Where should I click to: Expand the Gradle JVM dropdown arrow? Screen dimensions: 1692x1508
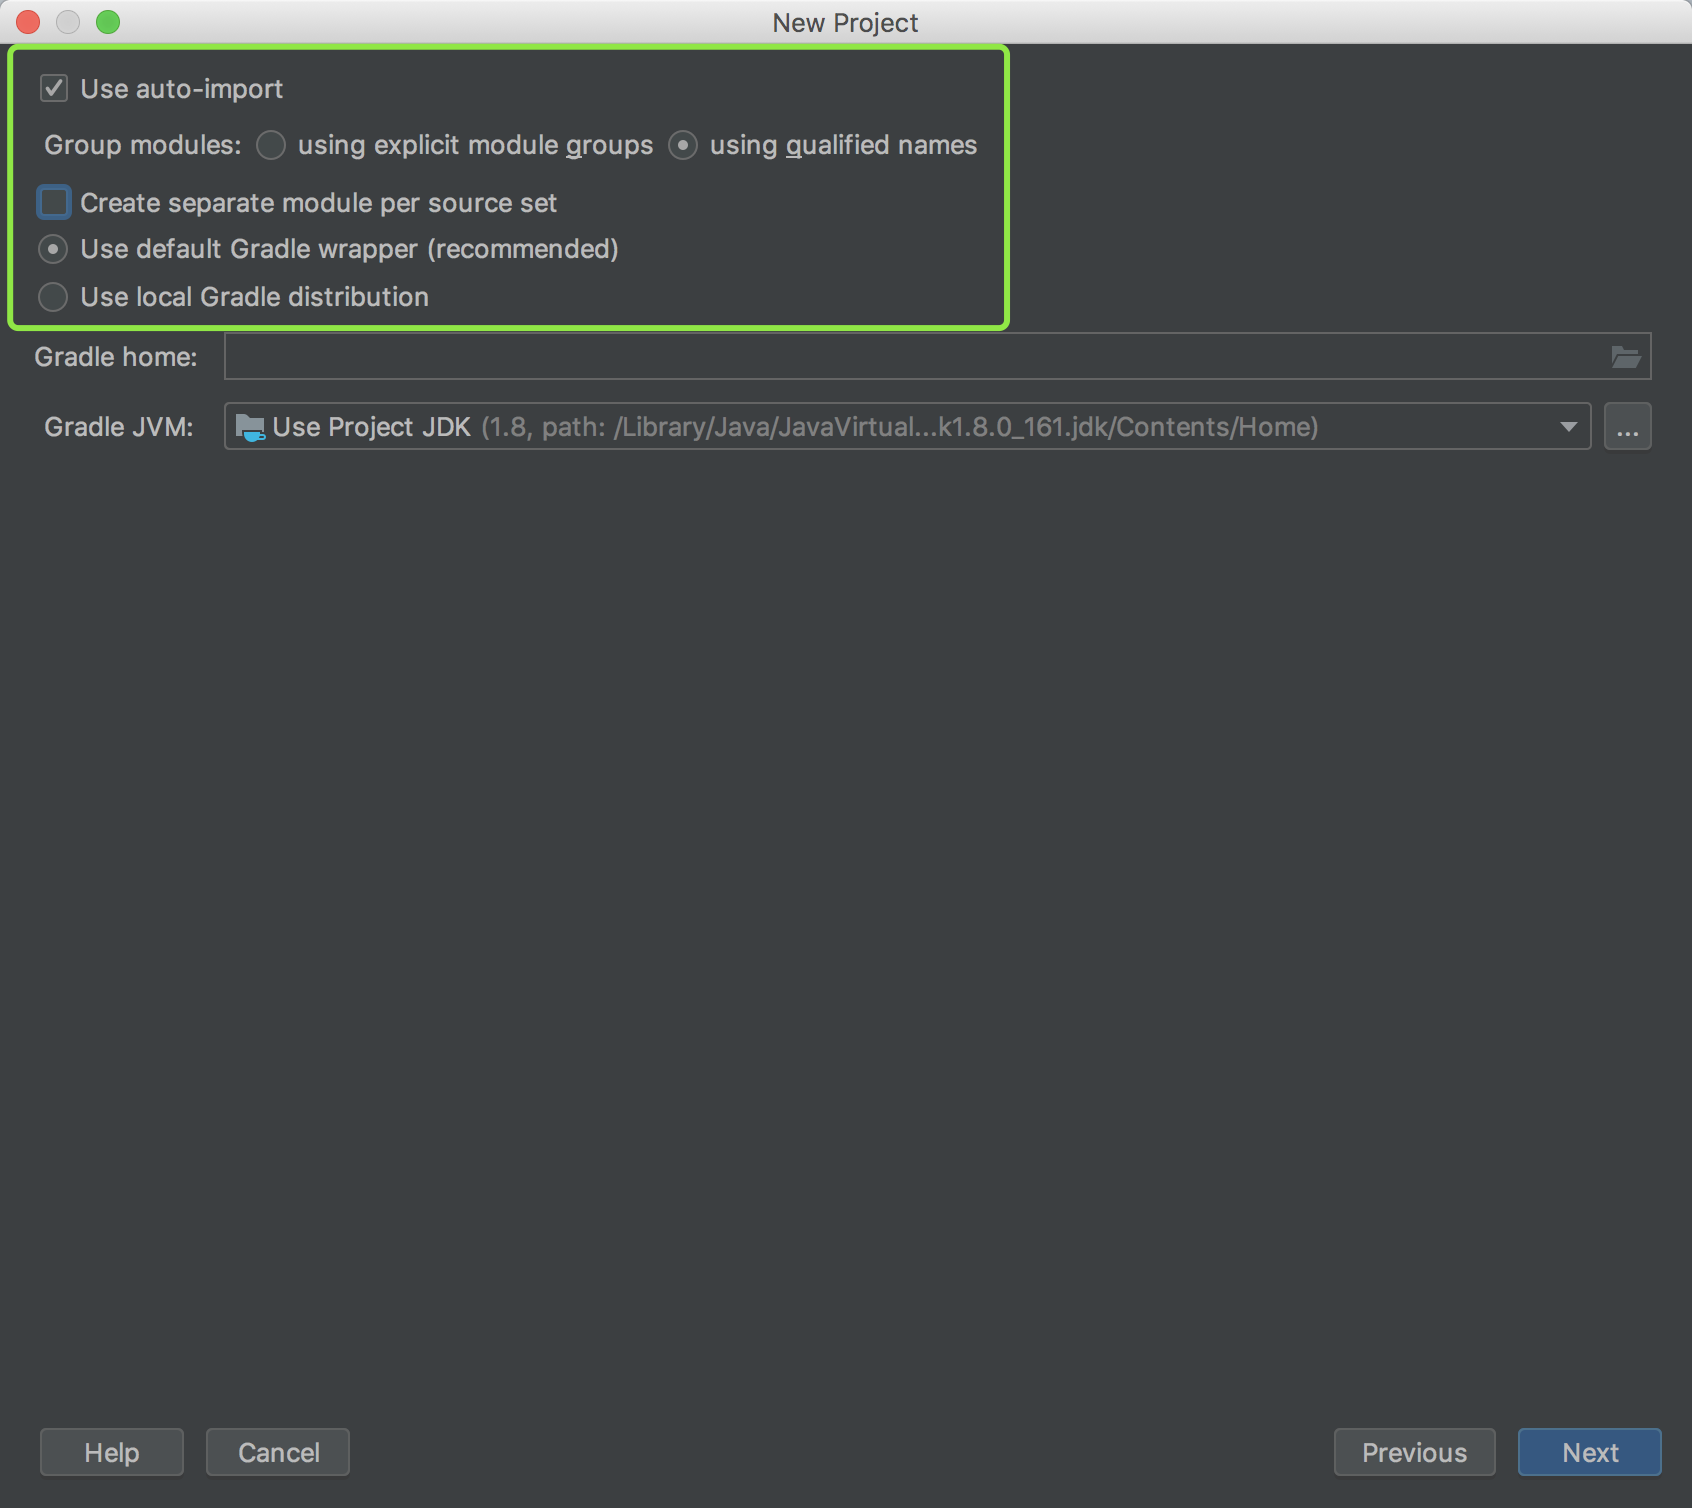point(1568,428)
